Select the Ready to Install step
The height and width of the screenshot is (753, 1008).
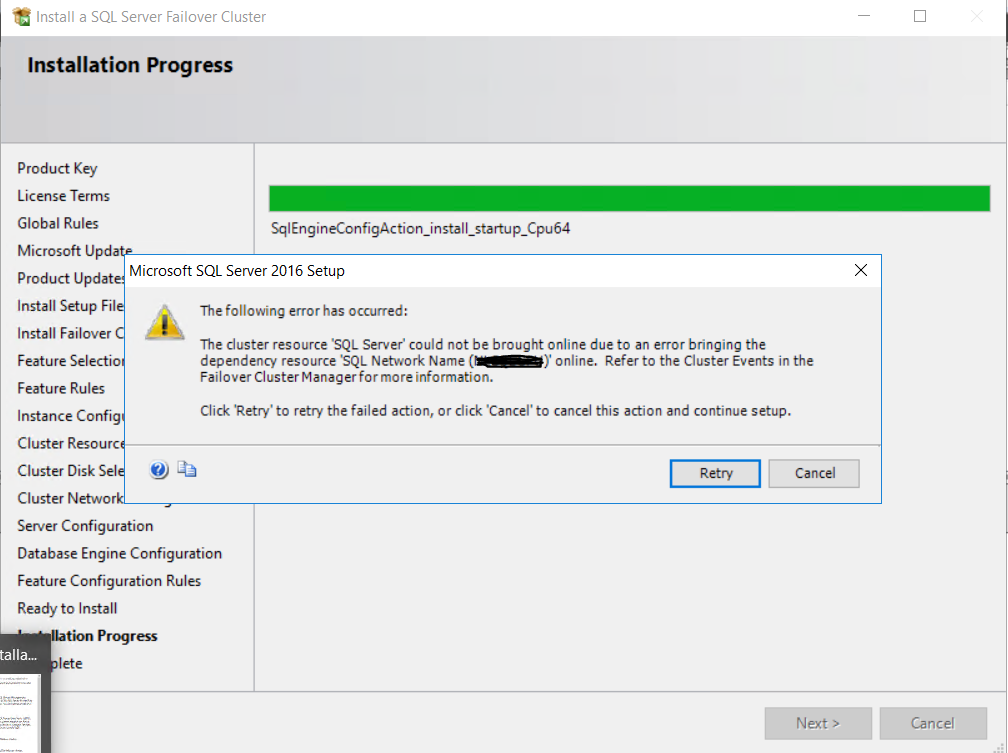[x=68, y=608]
